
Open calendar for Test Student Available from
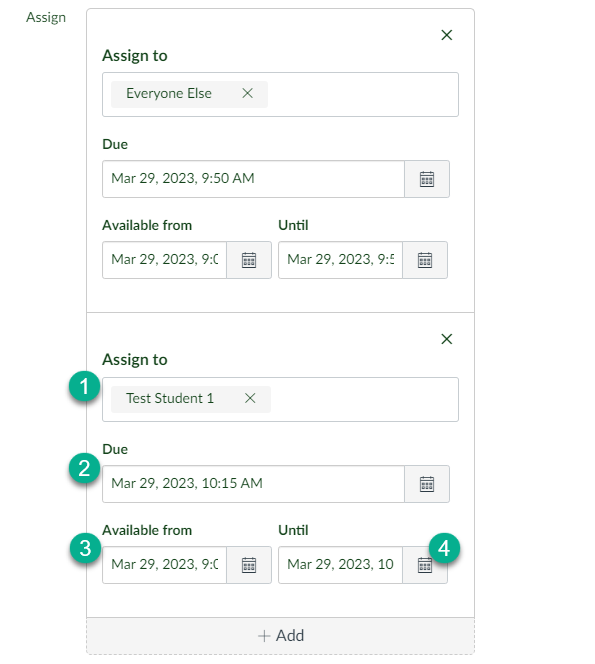[249, 565]
